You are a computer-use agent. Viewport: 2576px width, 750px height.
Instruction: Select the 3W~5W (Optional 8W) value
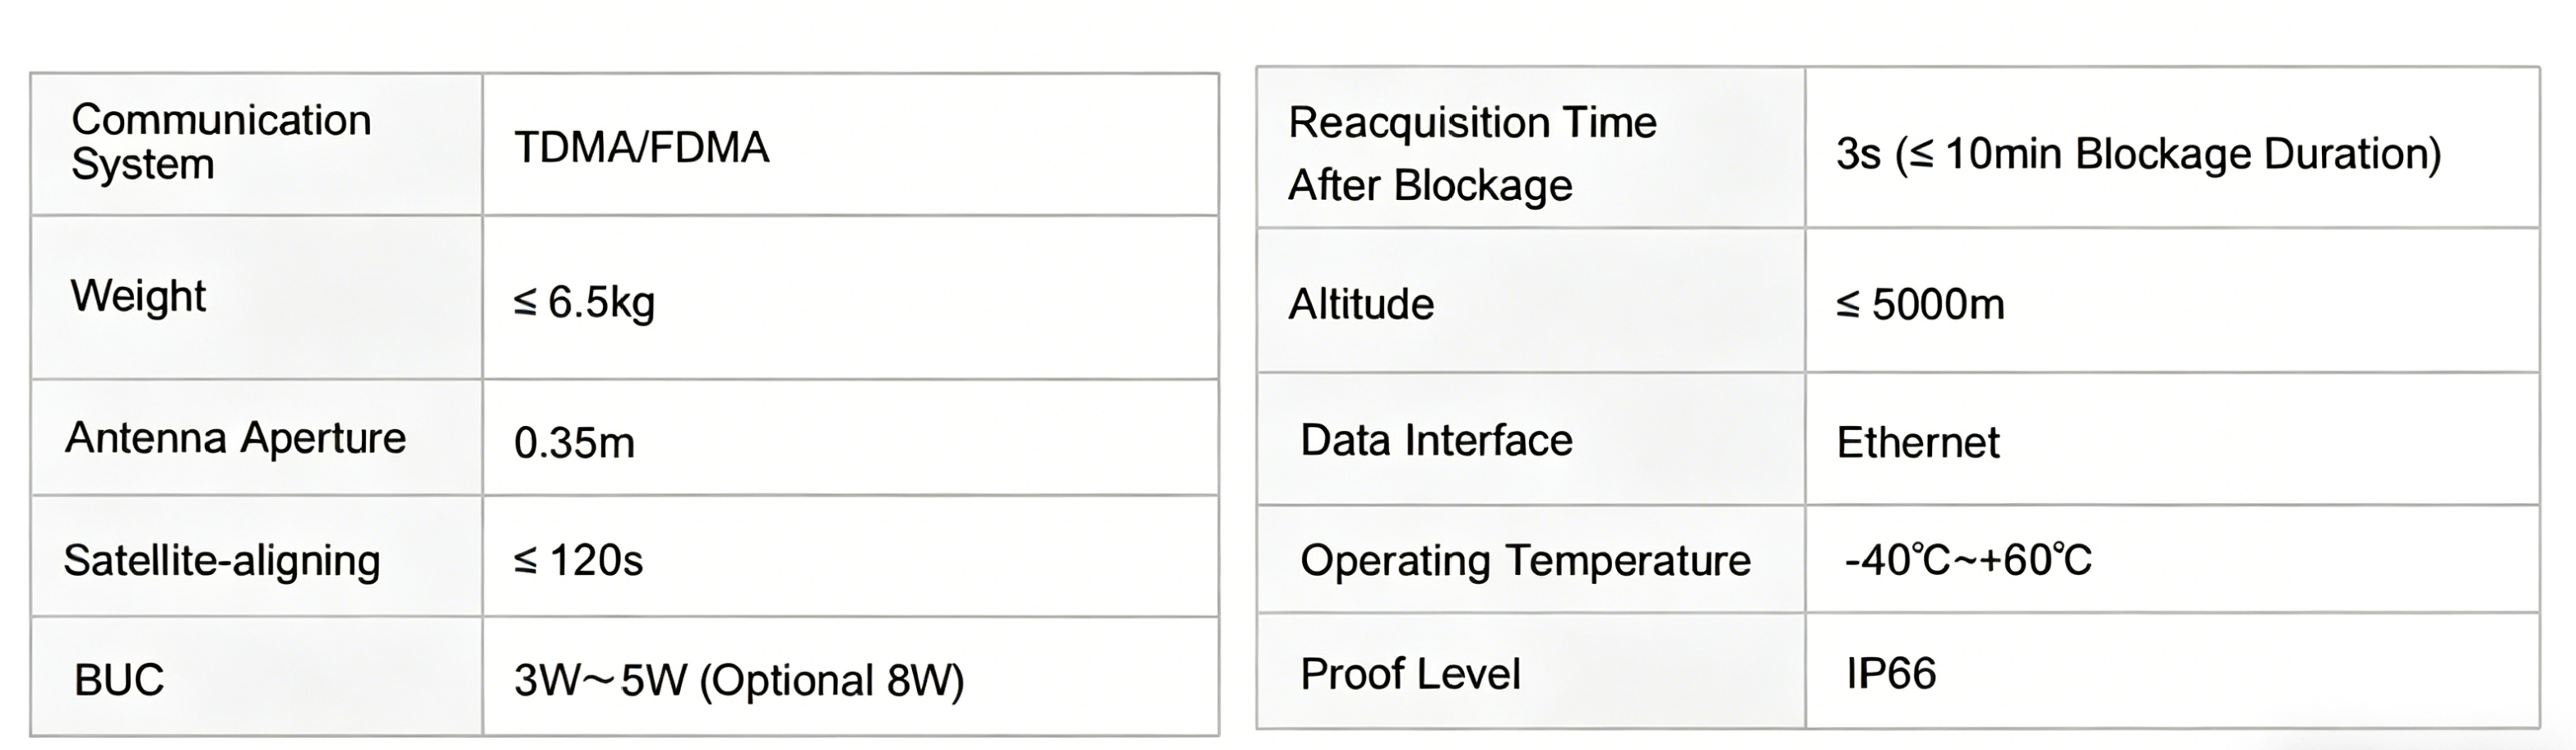pos(739,681)
